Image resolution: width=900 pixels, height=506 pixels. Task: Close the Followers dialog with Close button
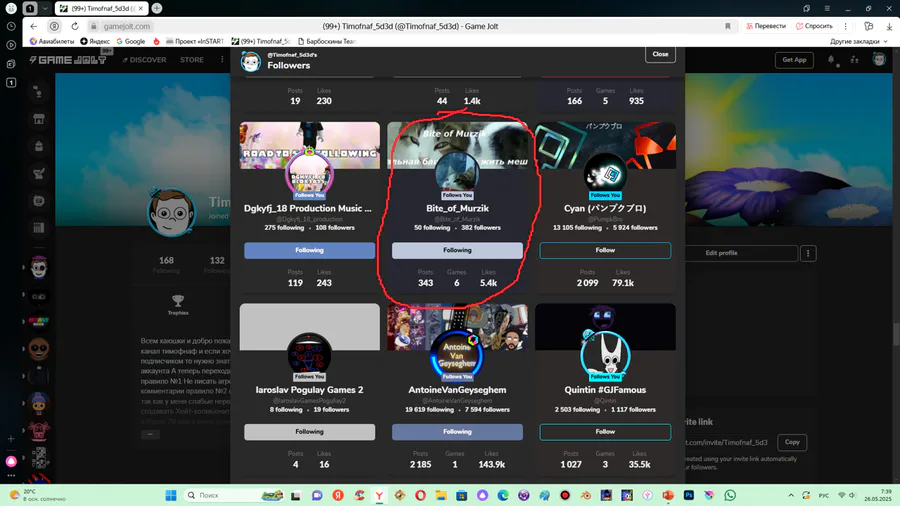click(x=660, y=54)
